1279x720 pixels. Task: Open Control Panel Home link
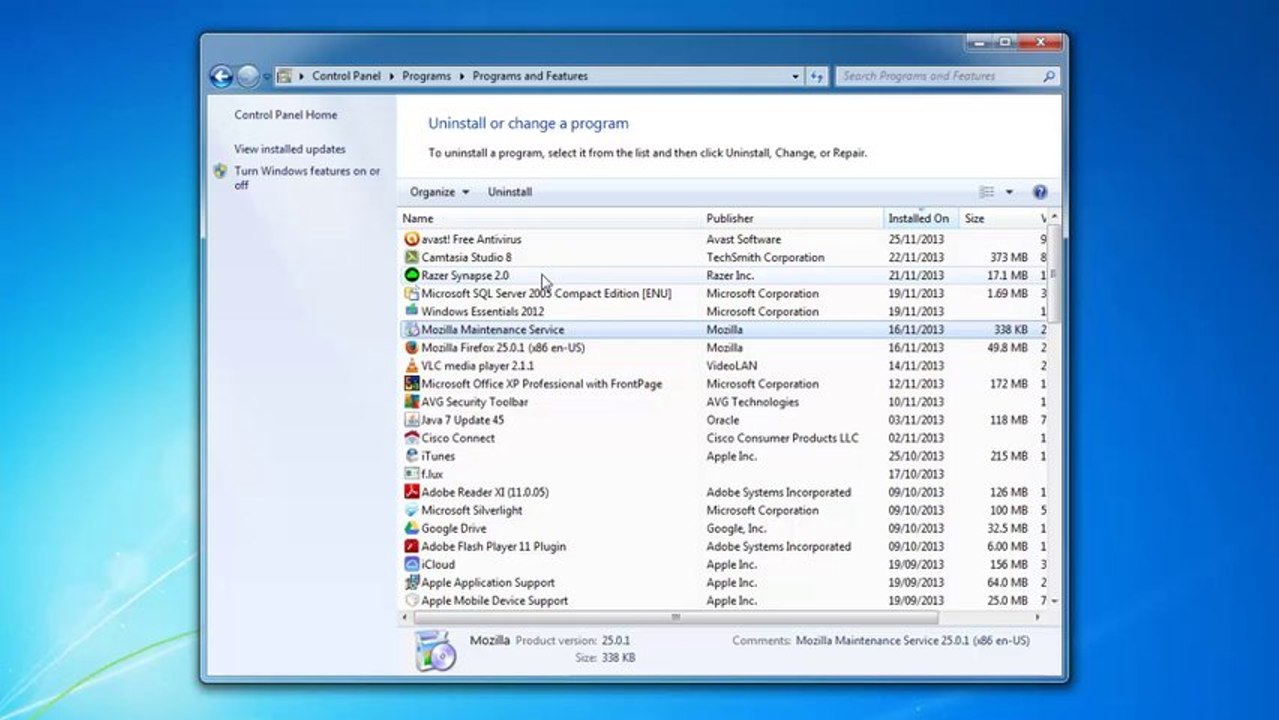[x=286, y=115]
